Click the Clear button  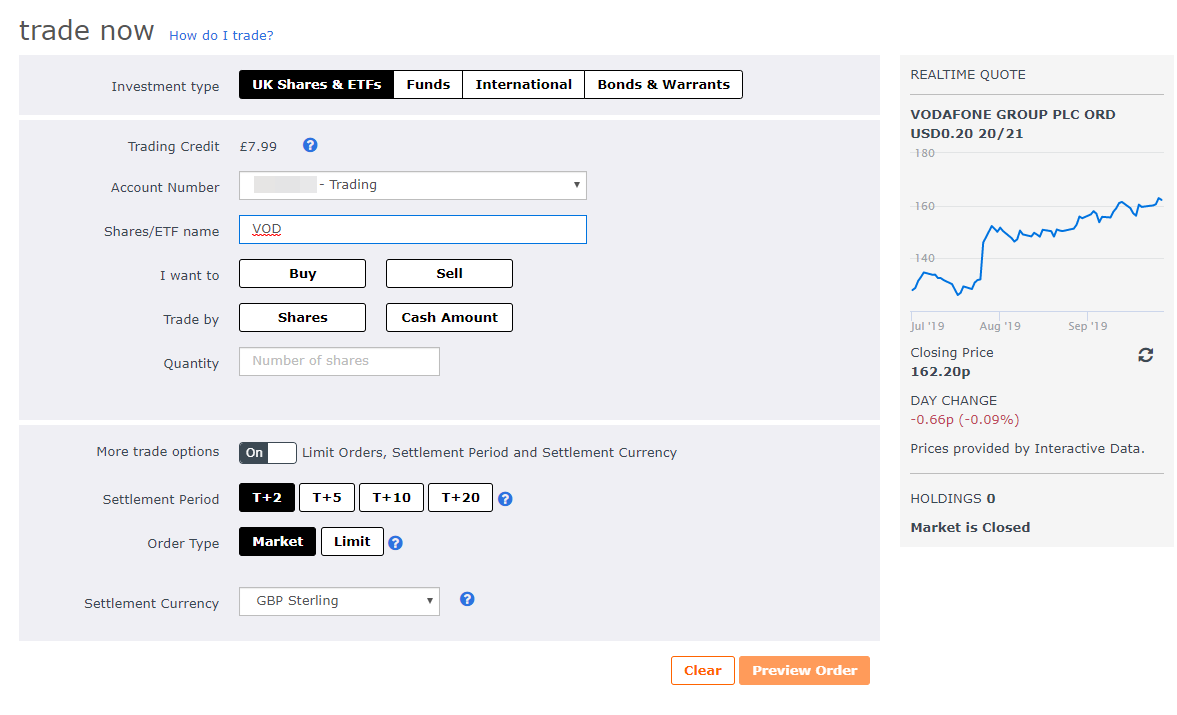click(702, 671)
